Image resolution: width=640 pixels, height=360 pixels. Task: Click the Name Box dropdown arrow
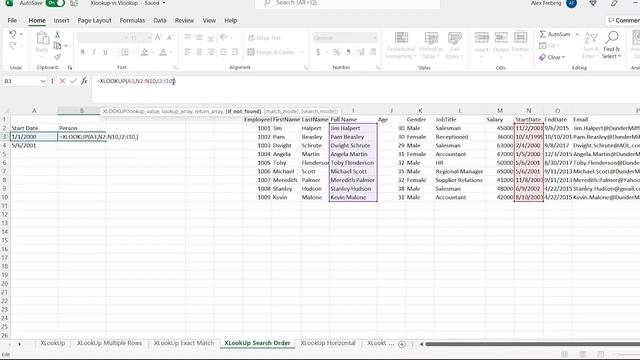pos(42,81)
